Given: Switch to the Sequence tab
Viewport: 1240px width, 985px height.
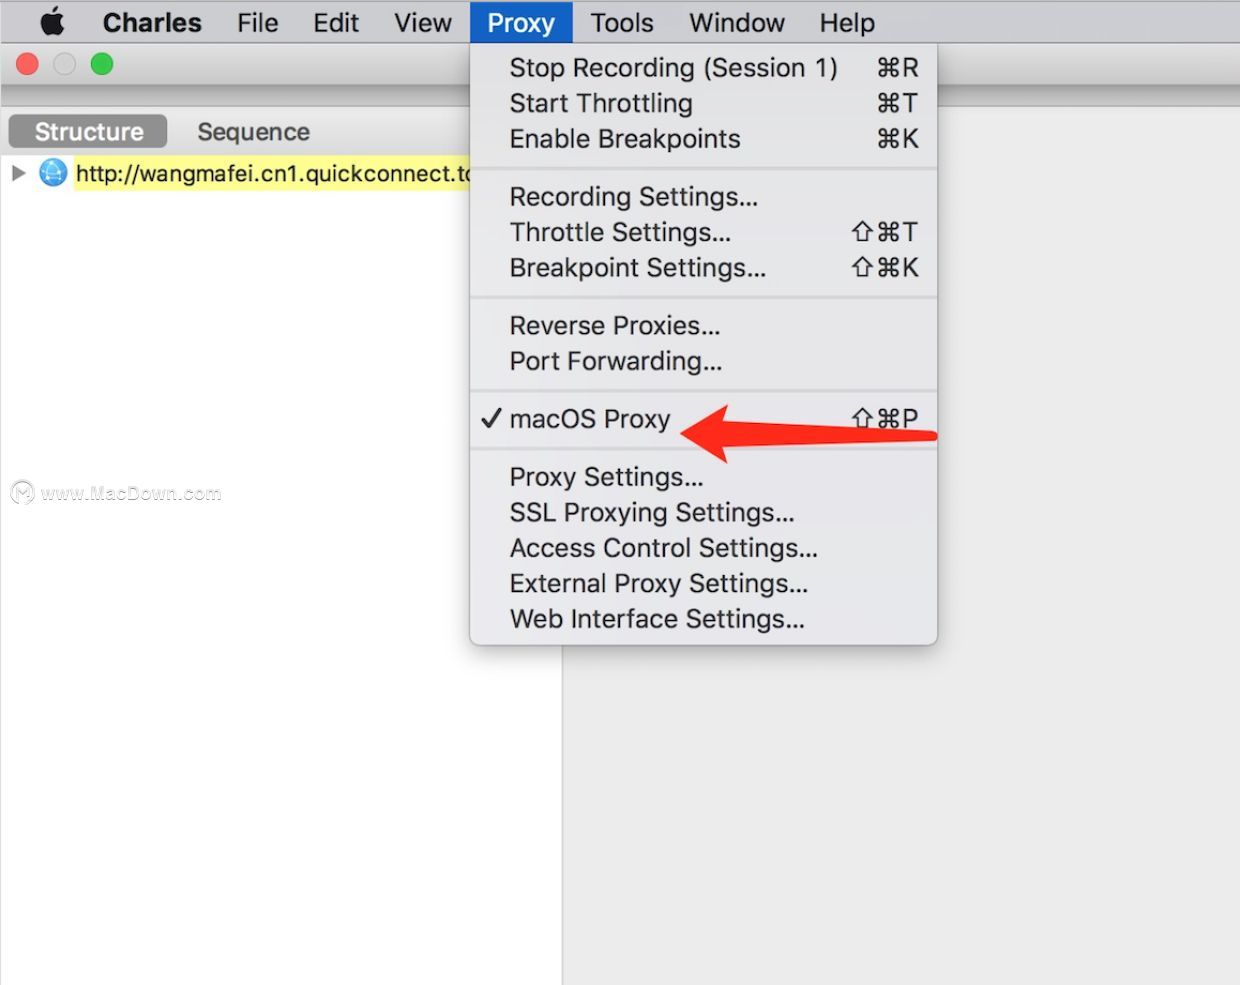Looking at the screenshot, I should tap(253, 131).
